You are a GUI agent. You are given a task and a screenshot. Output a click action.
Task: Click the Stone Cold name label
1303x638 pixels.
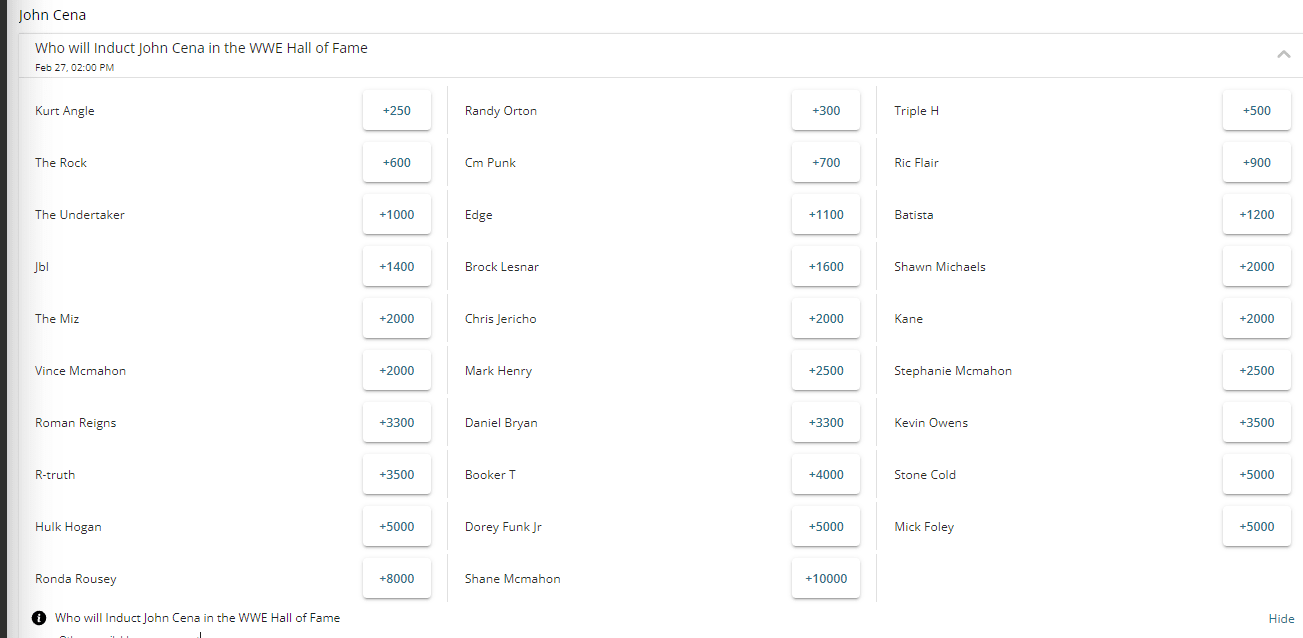click(925, 475)
